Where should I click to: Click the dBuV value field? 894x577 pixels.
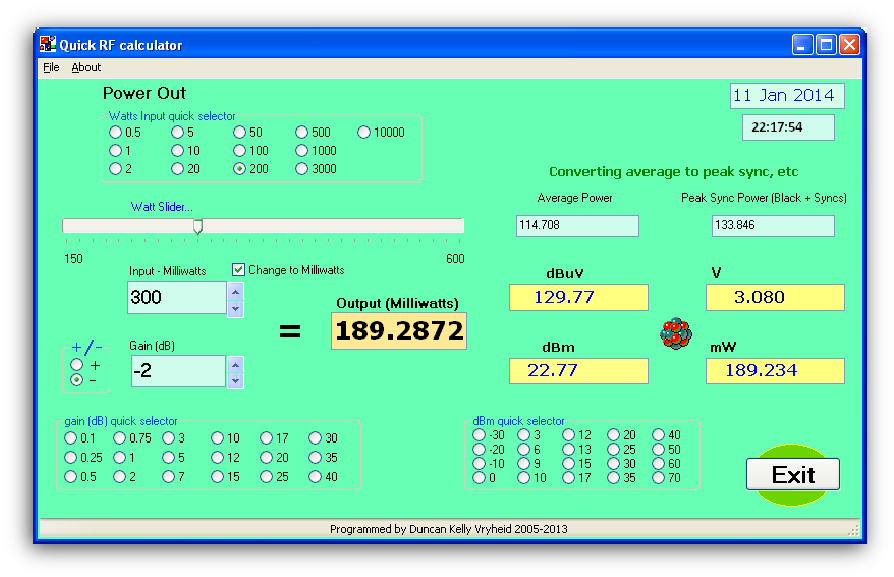[x=578, y=298]
